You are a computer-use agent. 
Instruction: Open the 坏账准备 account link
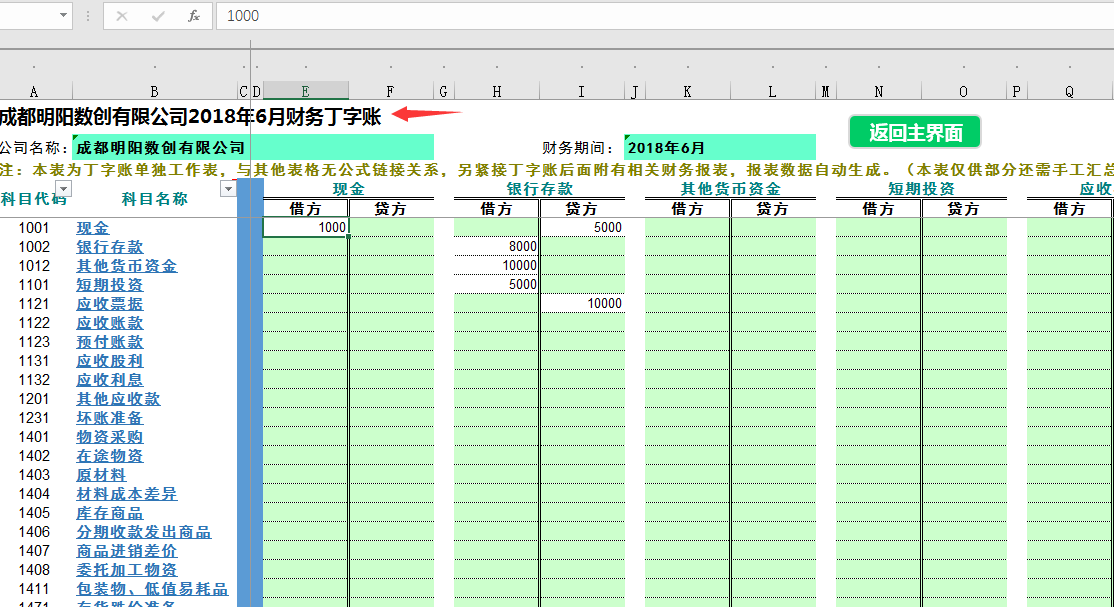[109, 418]
